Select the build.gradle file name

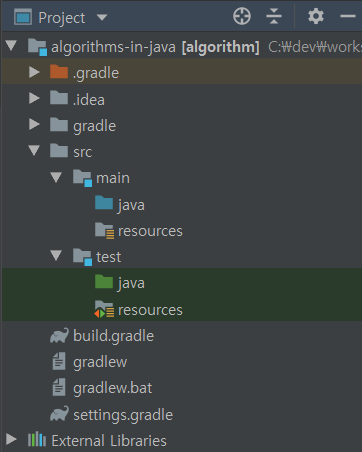point(113,336)
